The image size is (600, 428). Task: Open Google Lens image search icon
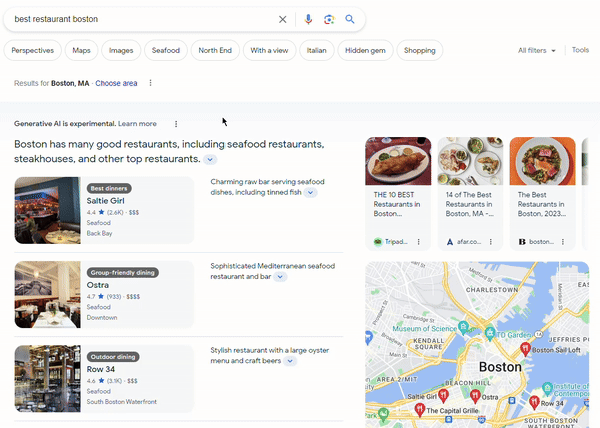[329, 19]
